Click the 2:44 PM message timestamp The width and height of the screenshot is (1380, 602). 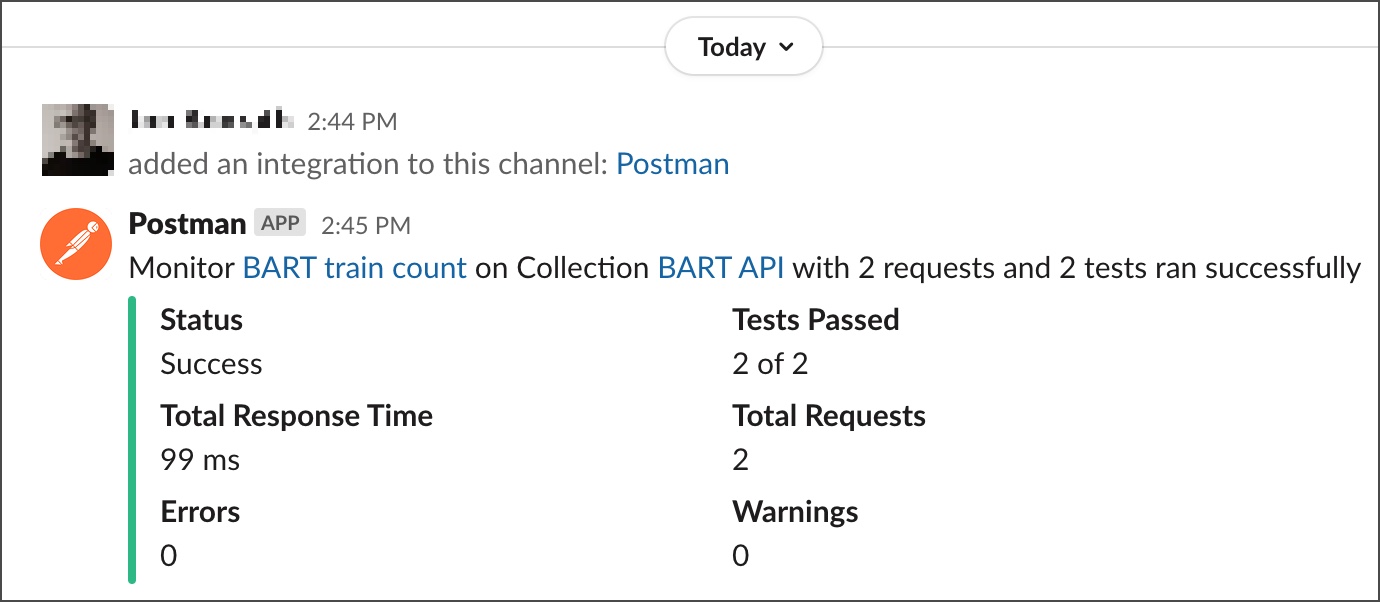[352, 122]
